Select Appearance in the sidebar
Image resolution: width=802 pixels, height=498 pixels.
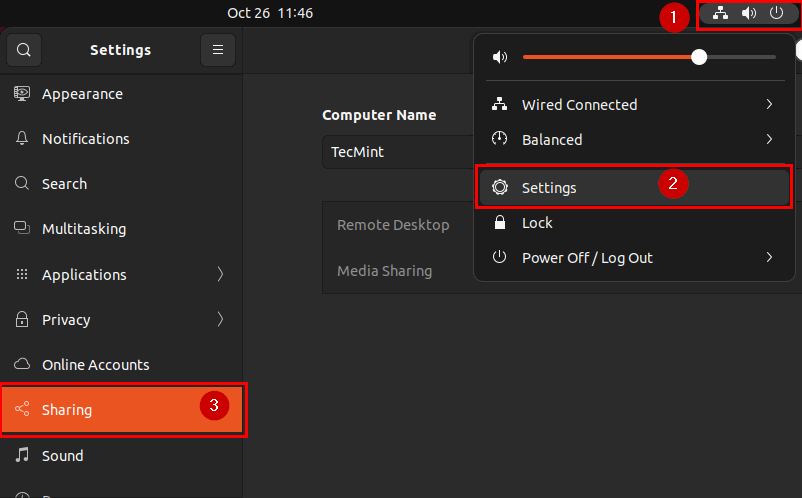coord(82,94)
